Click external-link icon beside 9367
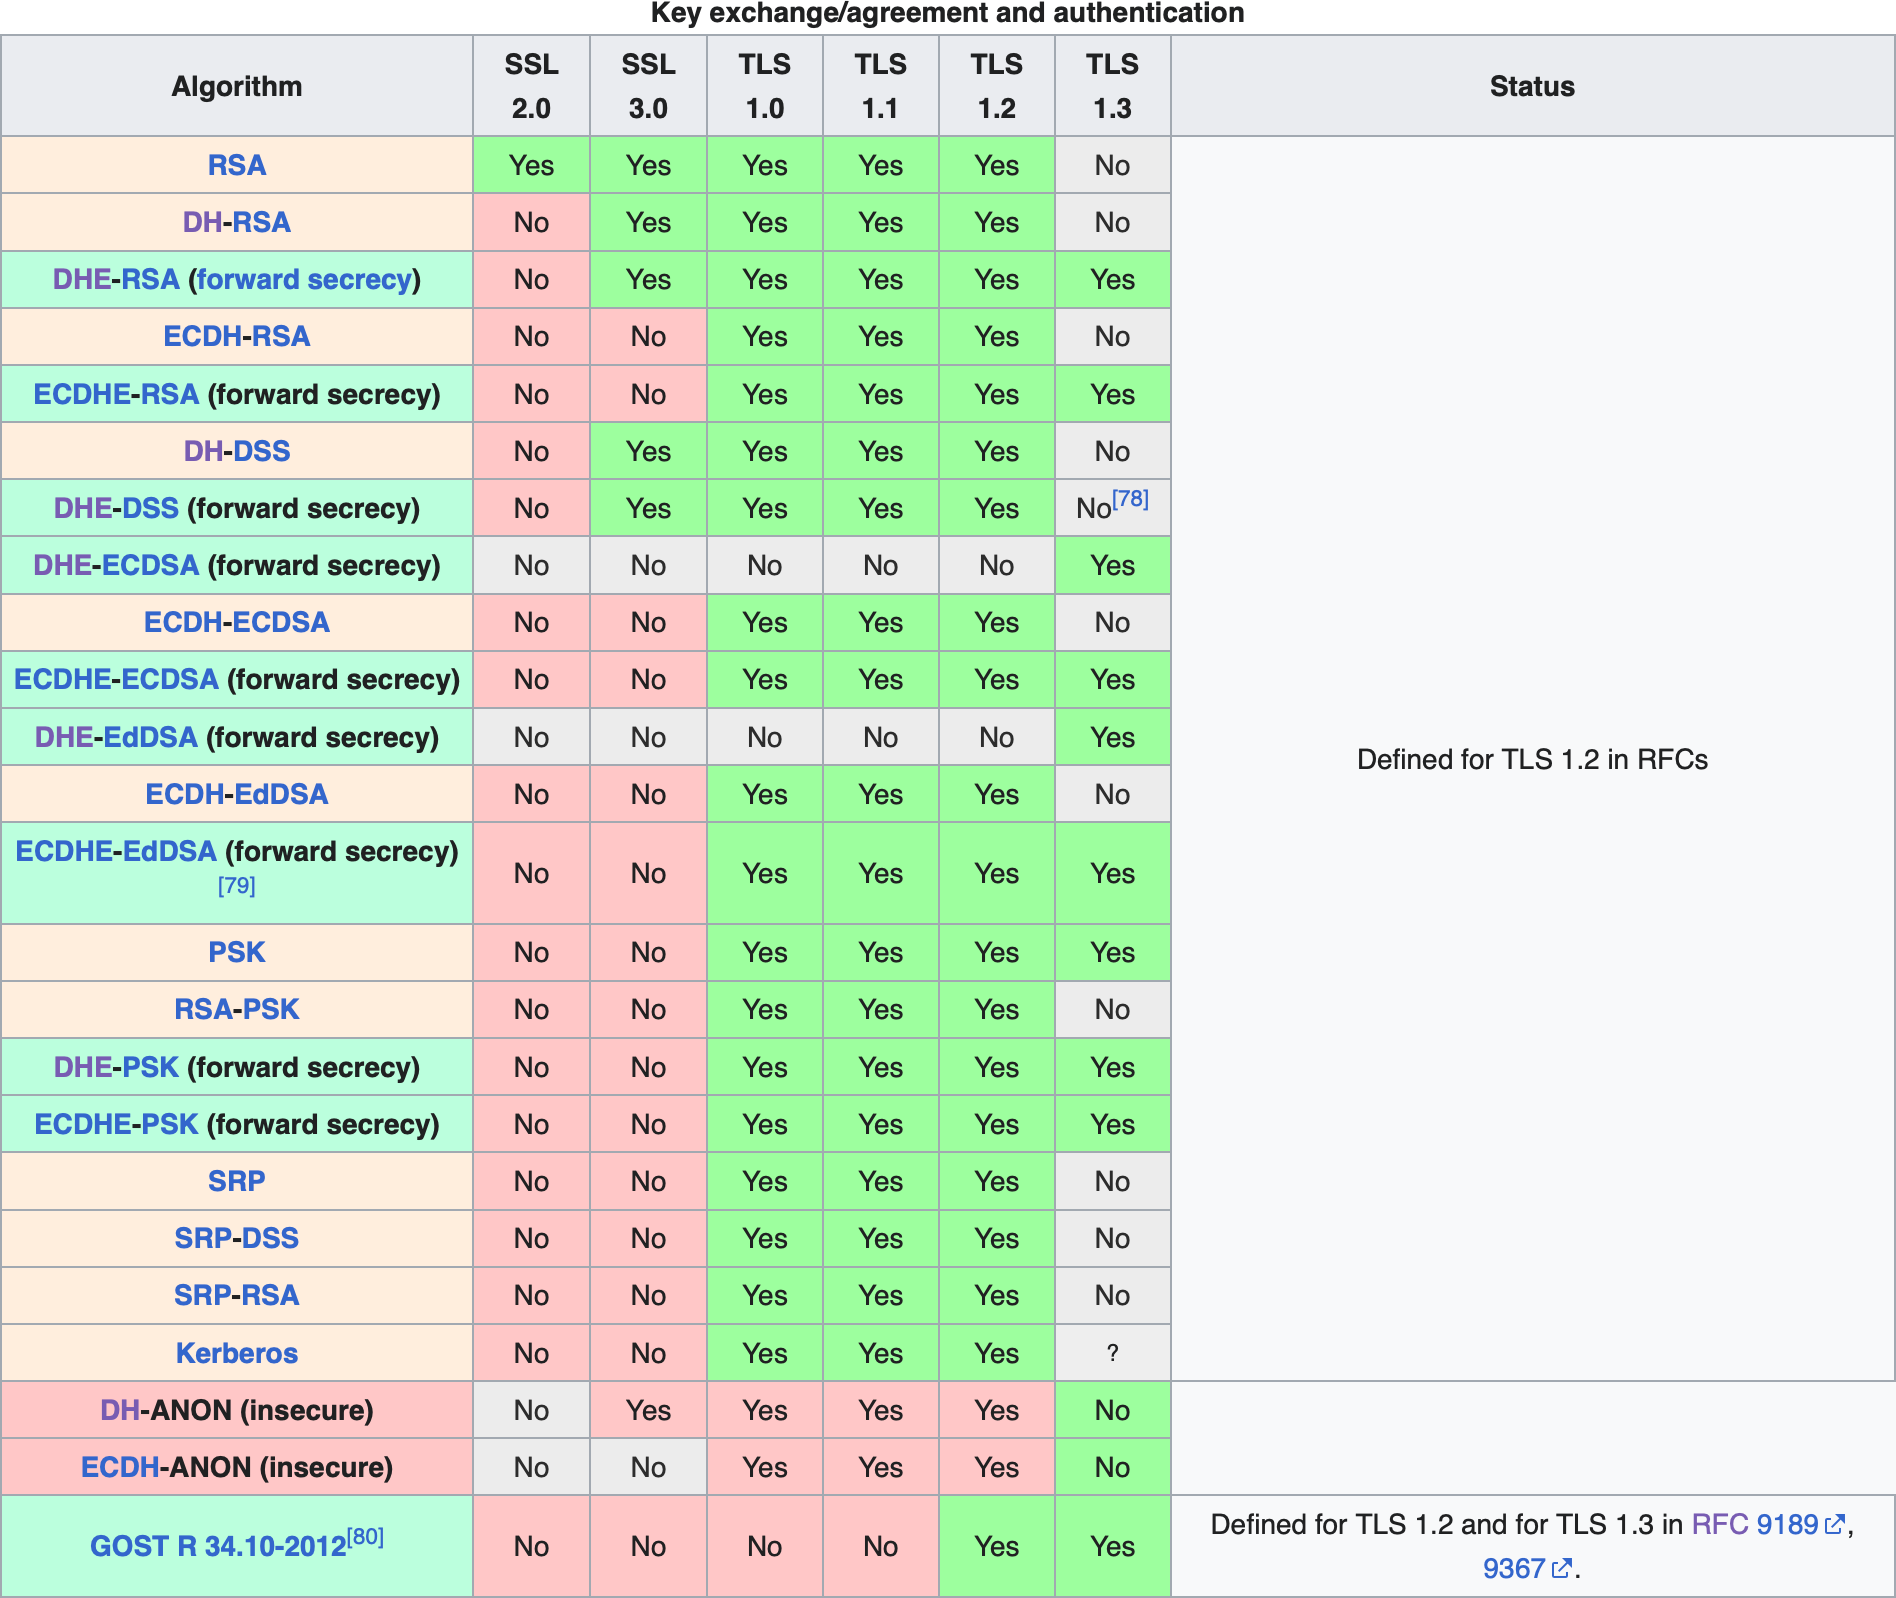Viewport: 1896px width, 1598px height. [x=1562, y=1568]
